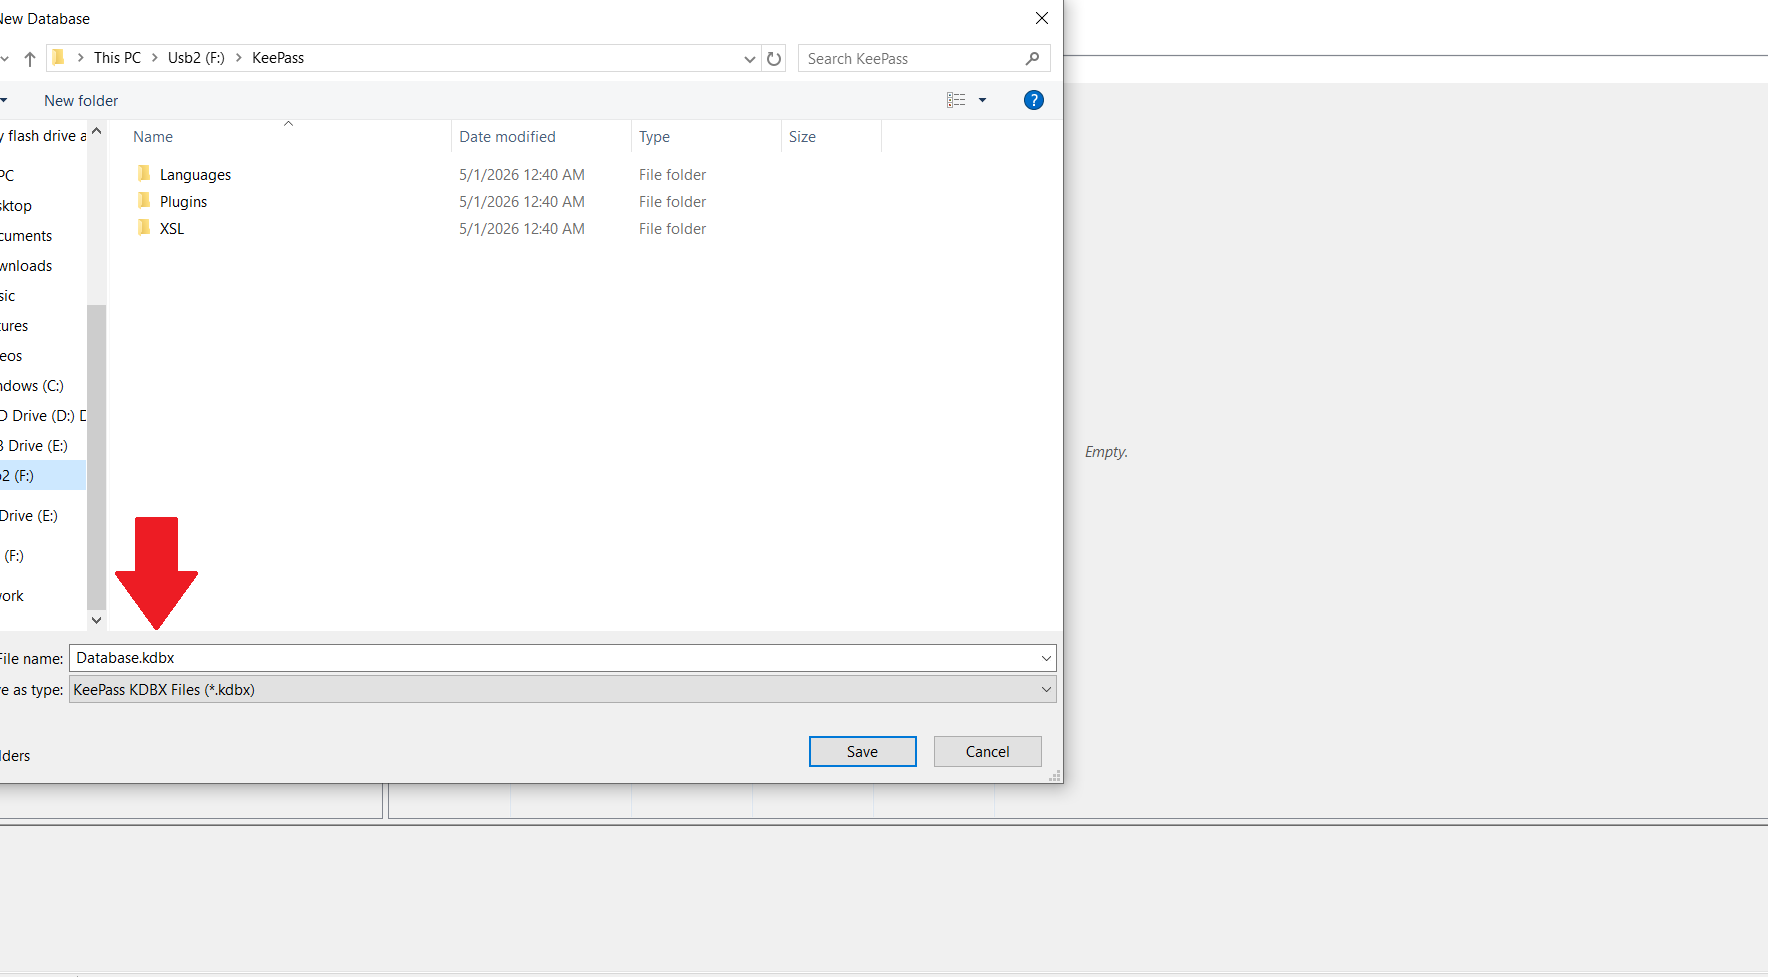The width and height of the screenshot is (1768, 977).
Task: Click the navigation pane scrollbar thumb
Action: pos(96,456)
